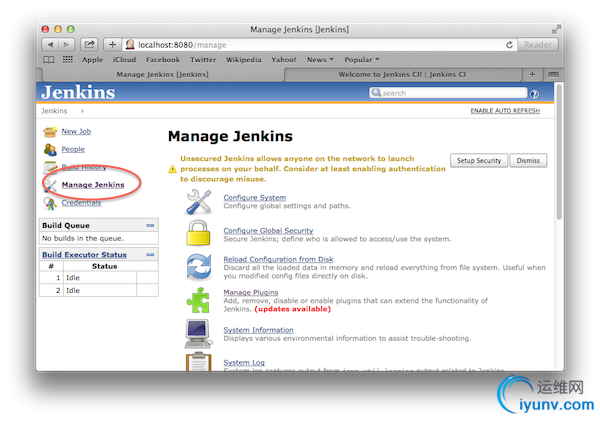Viewport: 600px width, 421px height.
Task: Open the People link
Action: pyautogui.click(x=73, y=149)
